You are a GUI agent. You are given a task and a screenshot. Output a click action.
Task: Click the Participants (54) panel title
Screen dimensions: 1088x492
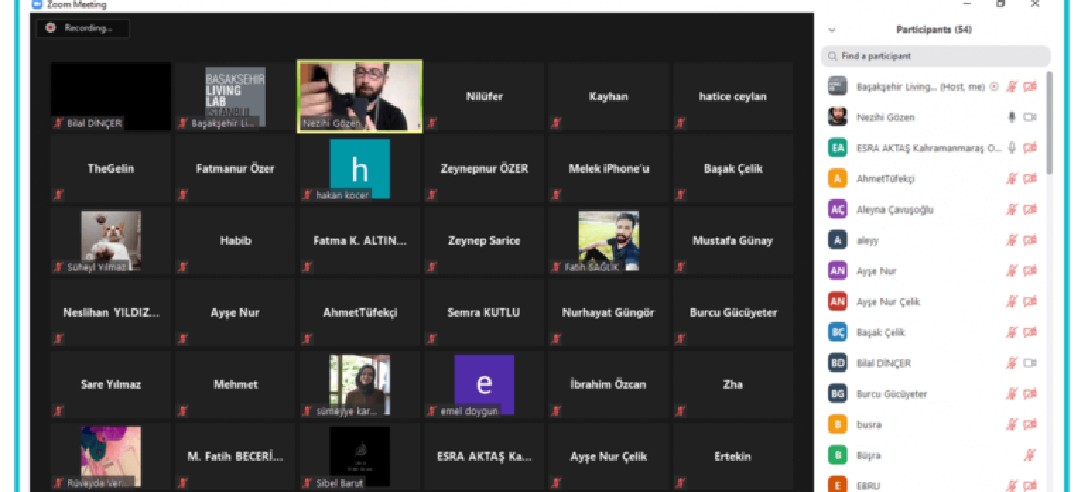click(933, 30)
